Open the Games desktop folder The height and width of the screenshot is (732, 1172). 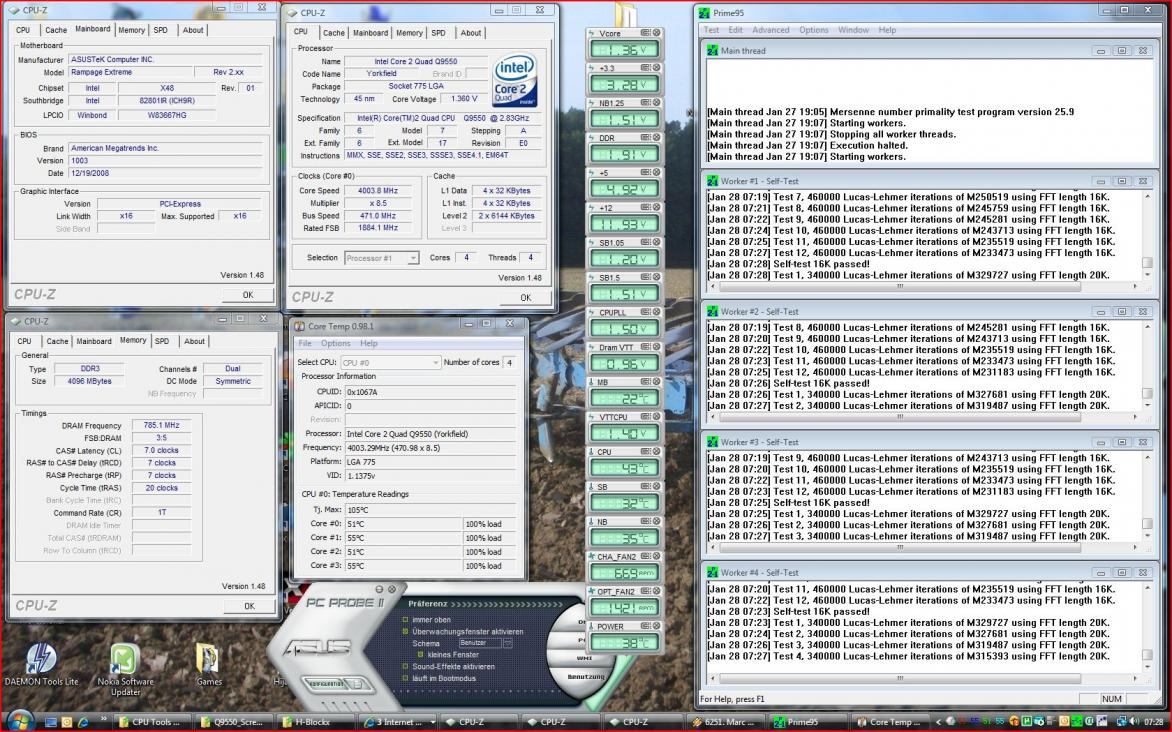pyautogui.click(x=209, y=665)
